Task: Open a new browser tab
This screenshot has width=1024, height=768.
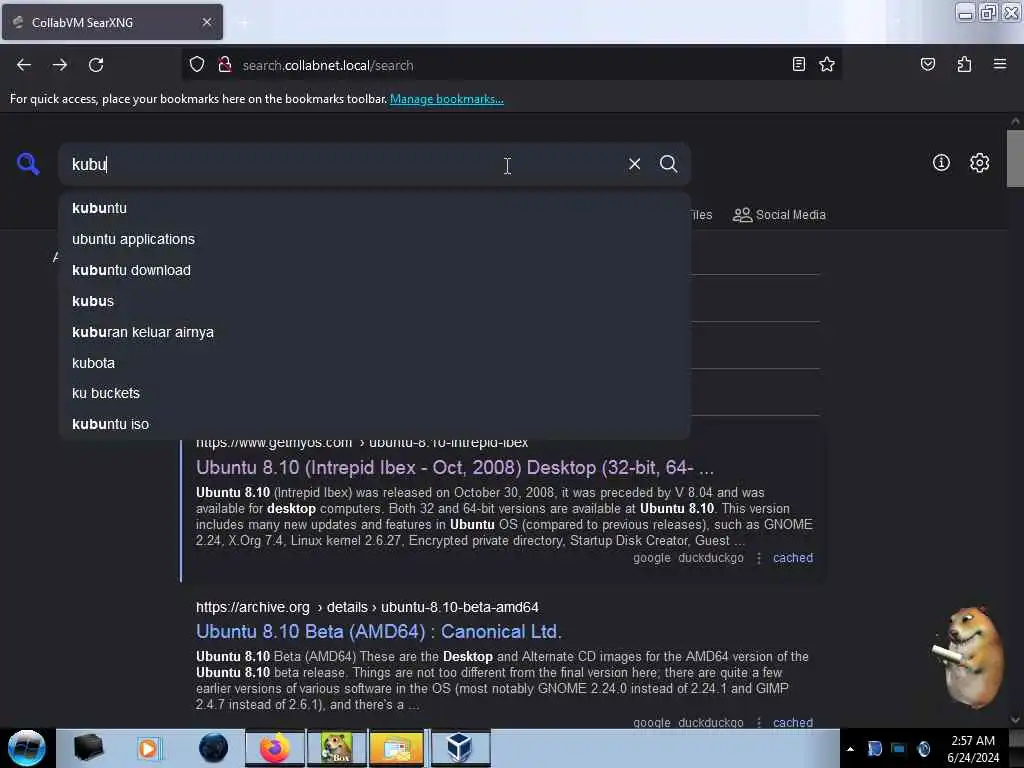Action: pos(244,22)
